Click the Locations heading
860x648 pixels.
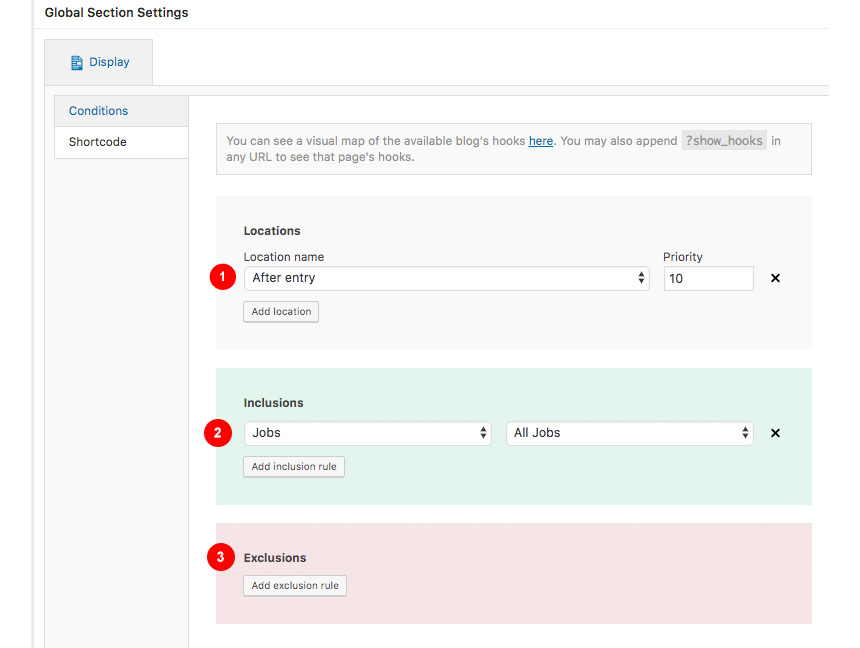pyautogui.click(x=272, y=231)
